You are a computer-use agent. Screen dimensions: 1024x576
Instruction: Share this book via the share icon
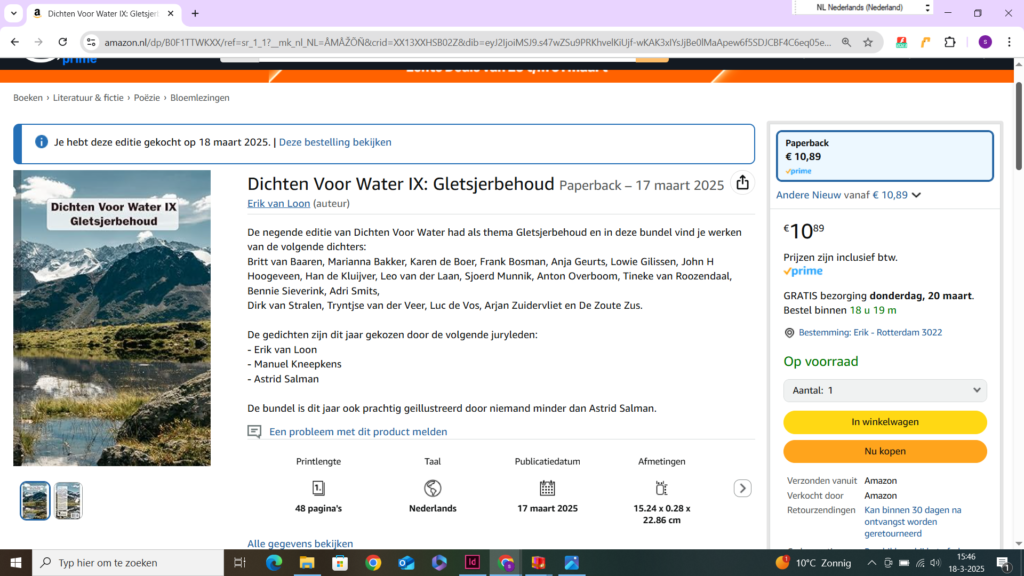(743, 183)
